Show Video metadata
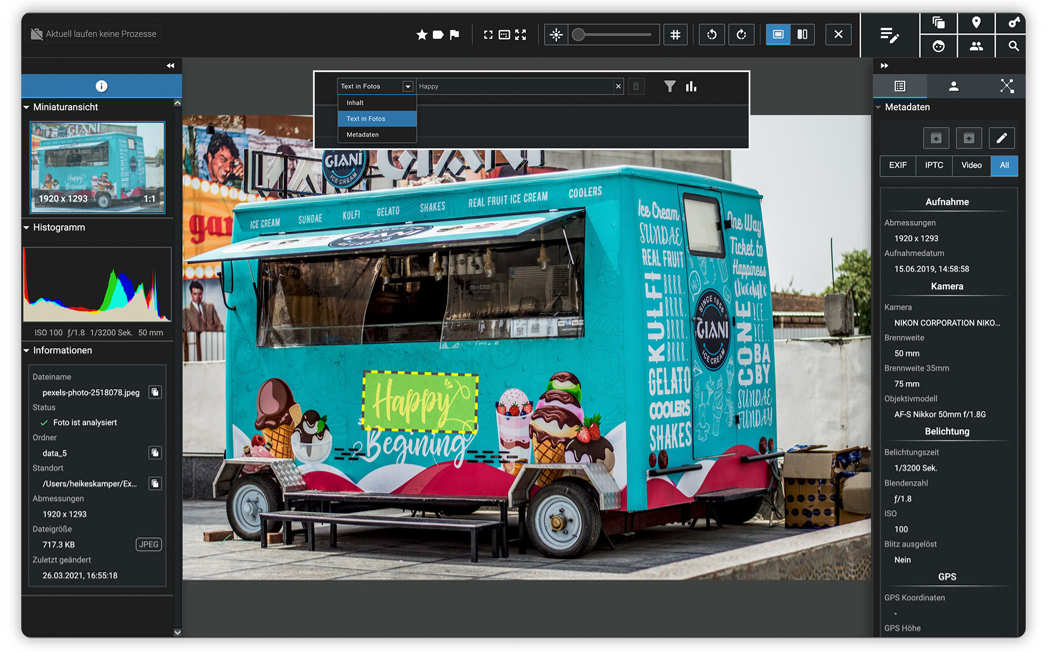Screen dimensions: 1047x652 (972, 165)
